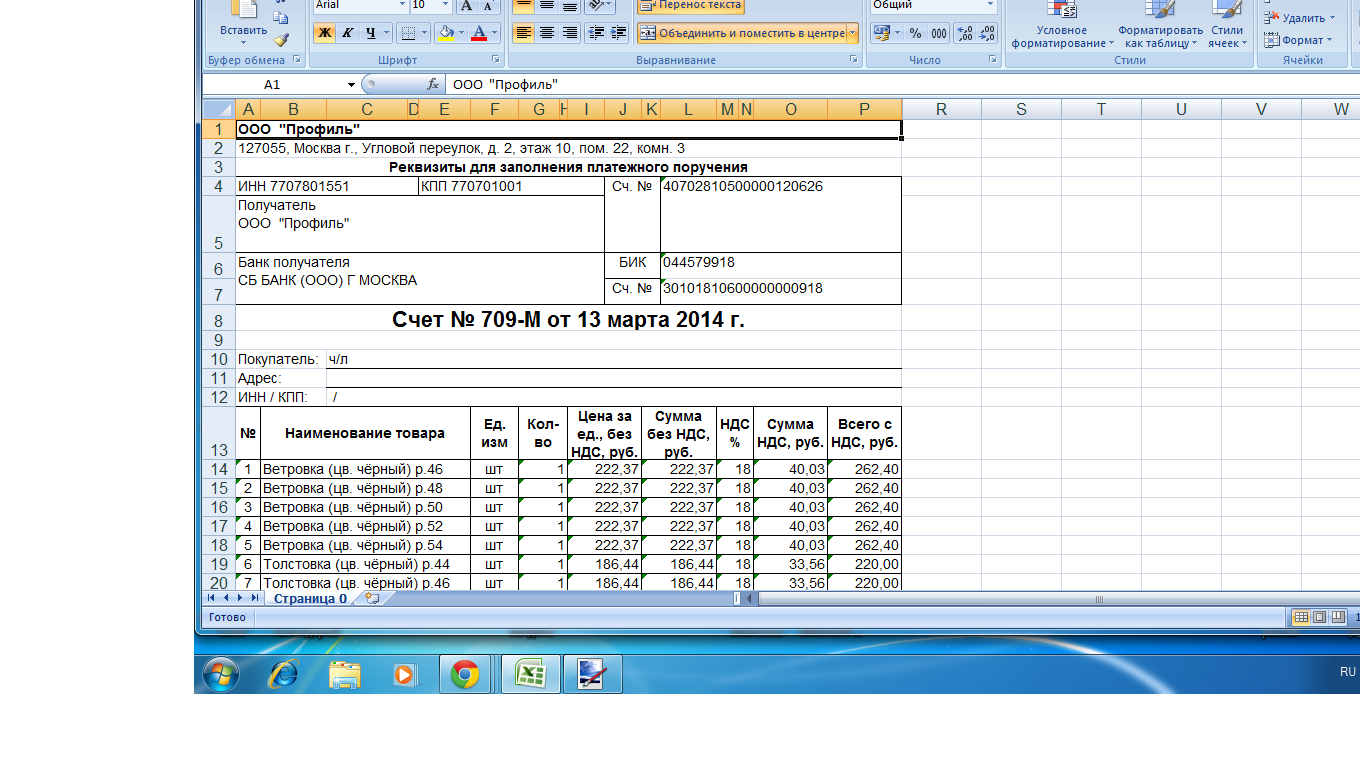Toggle bold (Ж) formatting

pos(324,33)
